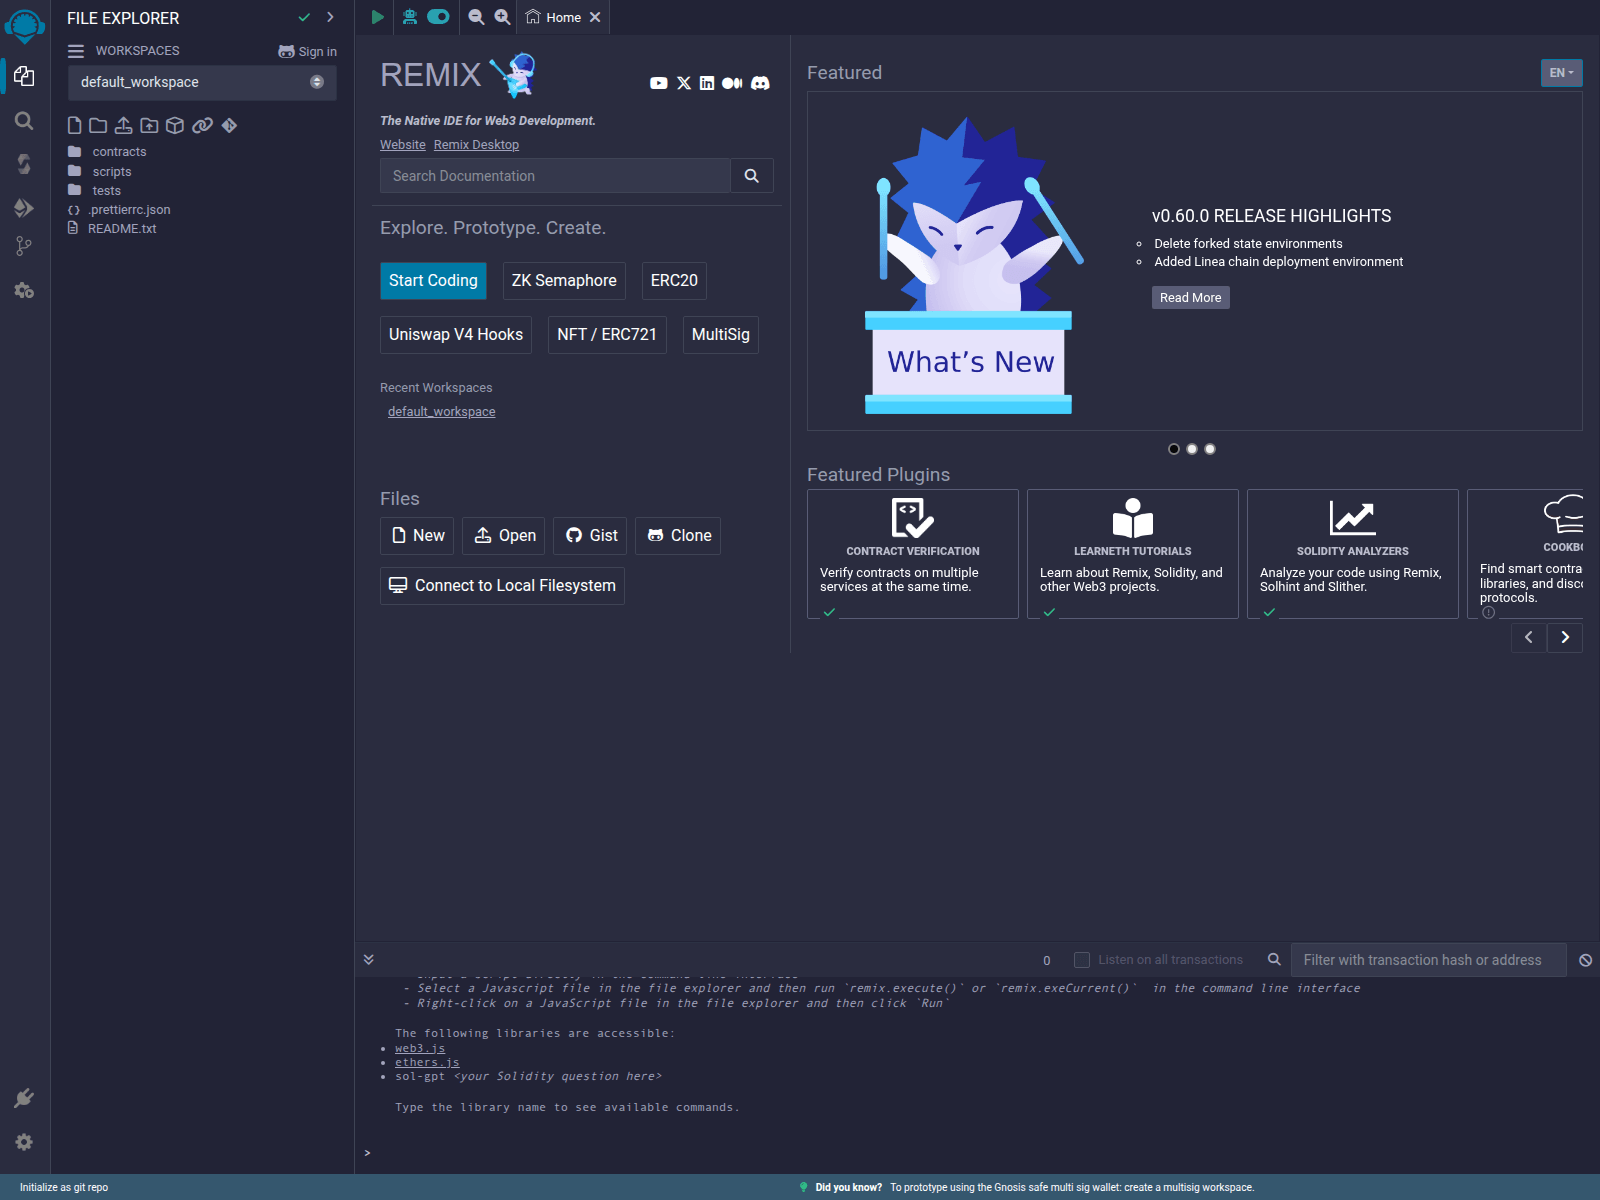Open the File Explorer sidebar icon
The width and height of the screenshot is (1600, 1200).
tap(24, 76)
